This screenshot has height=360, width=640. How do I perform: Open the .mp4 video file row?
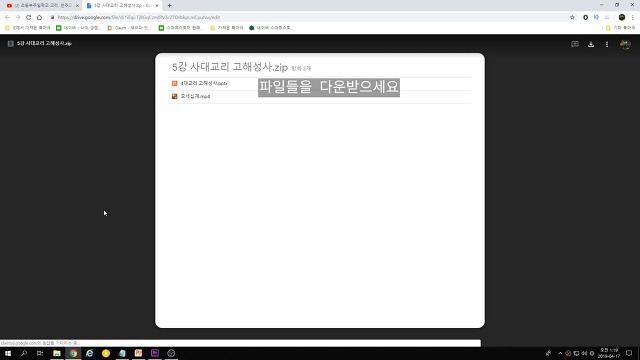click(x=320, y=96)
